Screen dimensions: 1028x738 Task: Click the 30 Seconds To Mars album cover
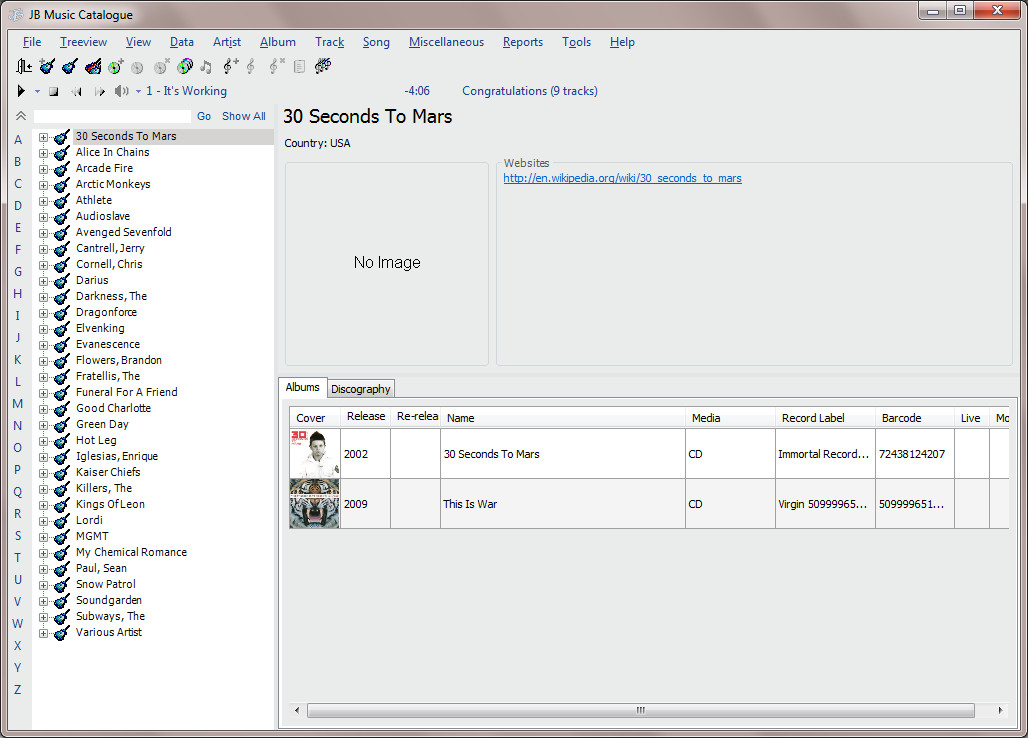tap(315, 454)
